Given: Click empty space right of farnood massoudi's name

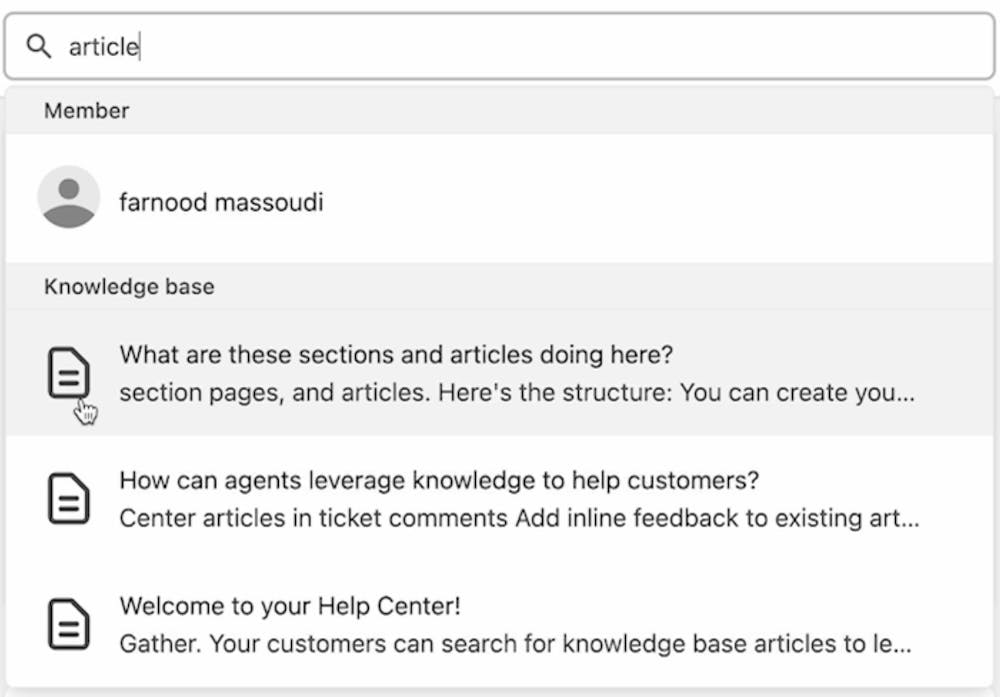Looking at the screenshot, I should click(x=650, y=203).
